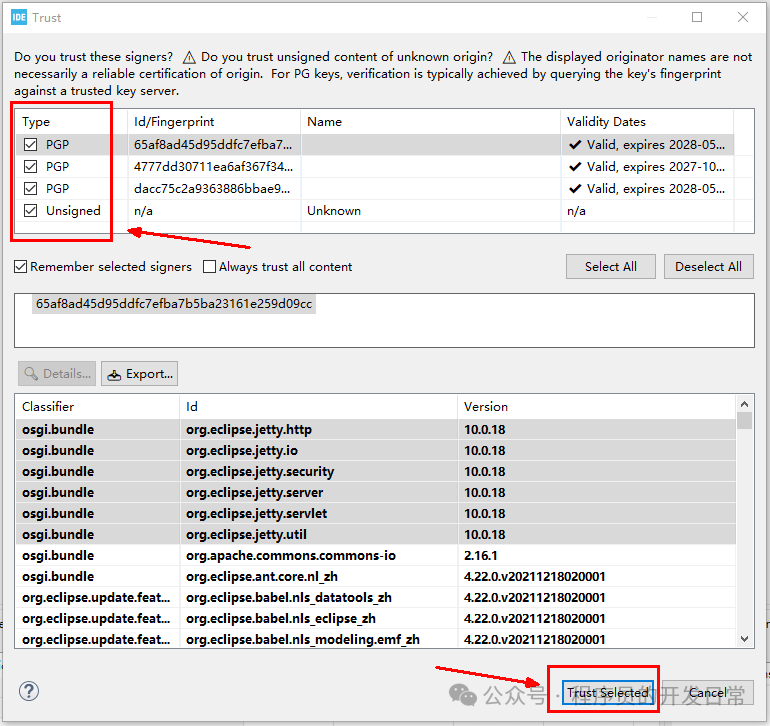Viewport: 770px width, 726px height.
Task: Toggle checkbox for PGP signer 4777dd30711e
Action: [x=30, y=167]
